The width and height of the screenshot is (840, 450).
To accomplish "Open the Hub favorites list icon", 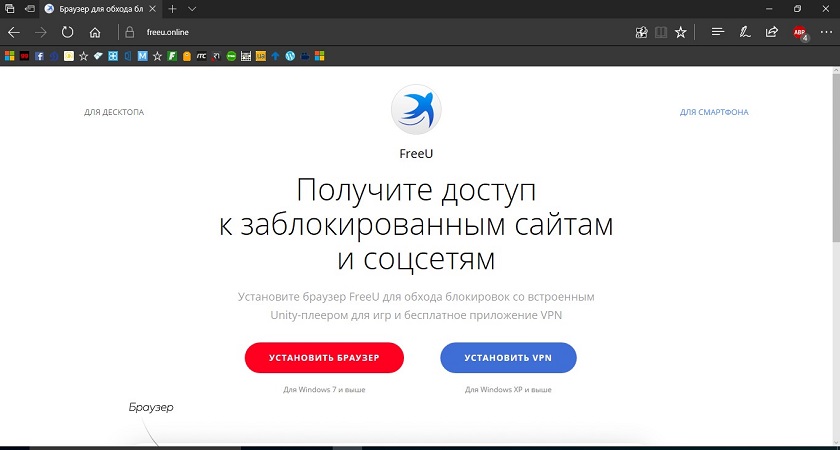I will (717, 32).
